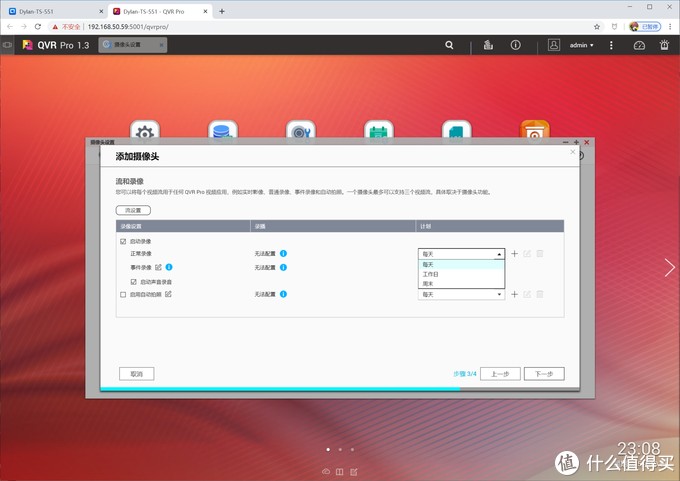The image size is (680, 481).
Task: Click the trash icon in the snapshot schedule row
Action: [540, 294]
